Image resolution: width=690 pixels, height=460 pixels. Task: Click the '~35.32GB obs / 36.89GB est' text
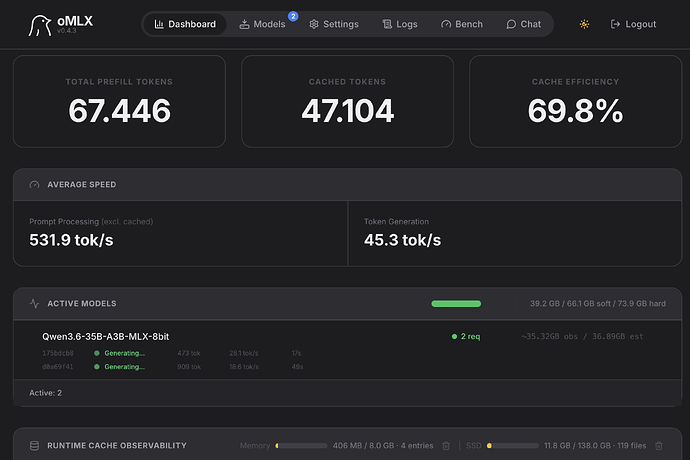coord(582,336)
